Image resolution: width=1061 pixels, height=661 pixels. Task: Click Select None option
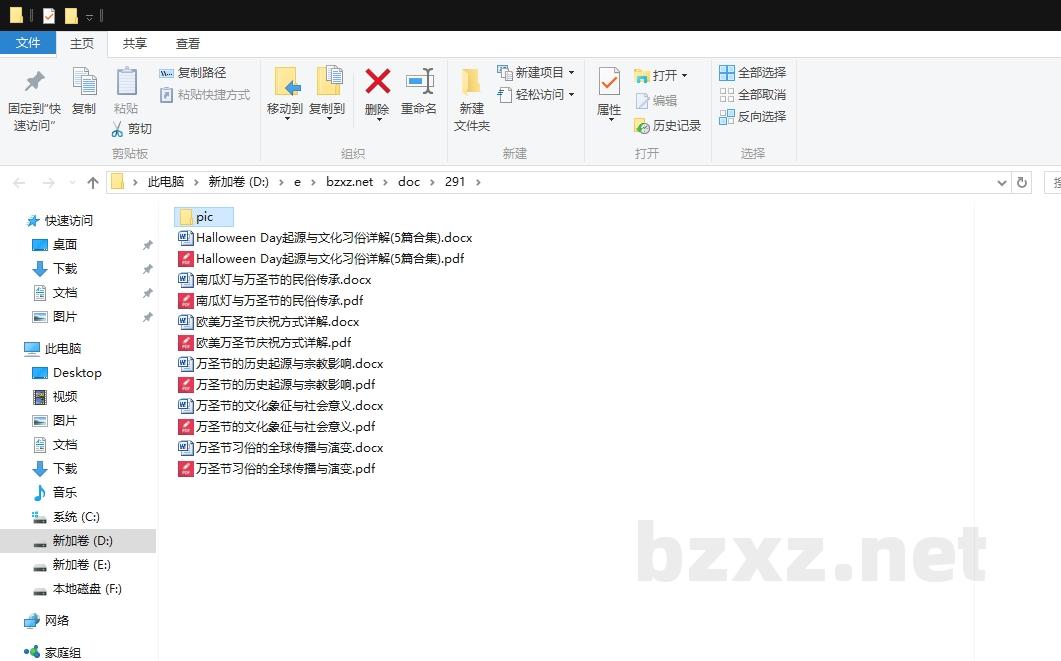[752, 95]
